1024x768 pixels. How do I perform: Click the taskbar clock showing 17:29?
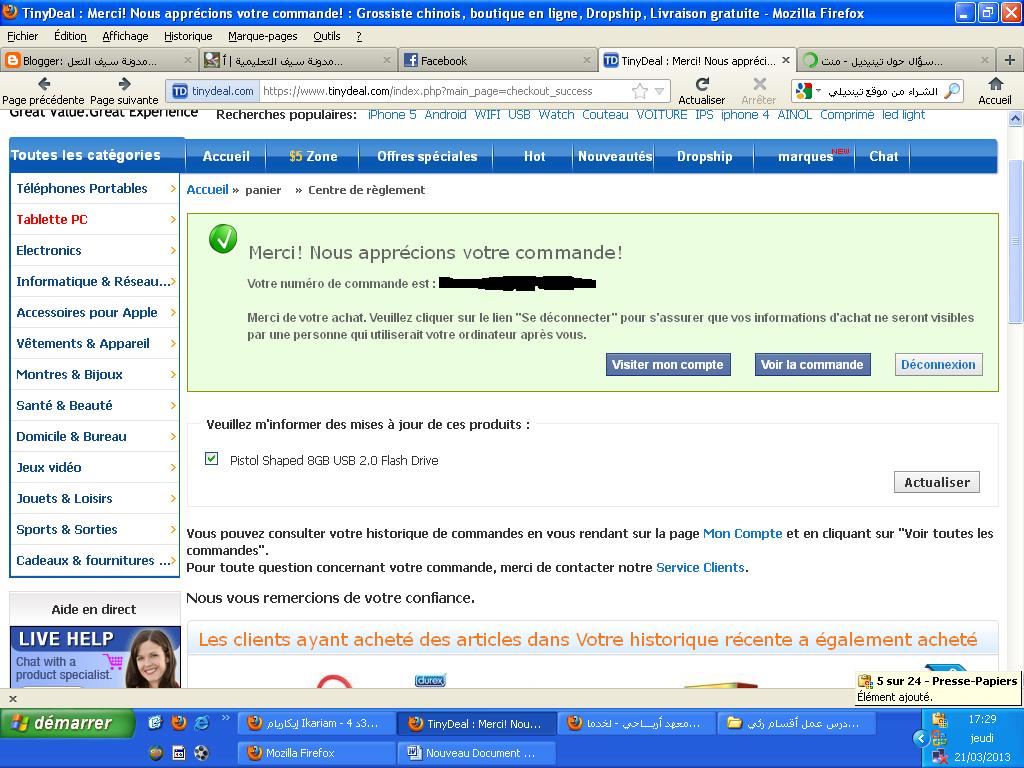click(x=982, y=719)
